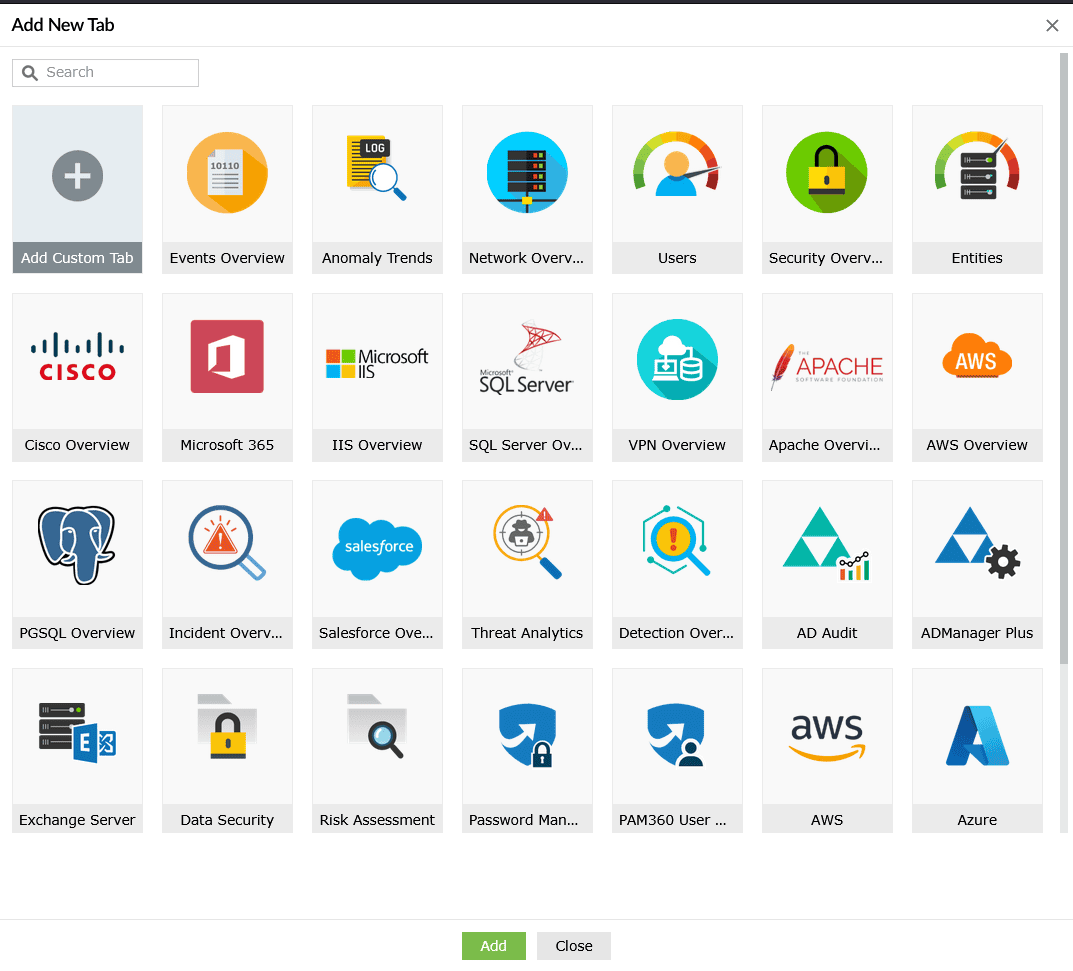Dismiss dialog with the X icon
Screen dimensions: 1073x971
pyautogui.click(x=1052, y=25)
